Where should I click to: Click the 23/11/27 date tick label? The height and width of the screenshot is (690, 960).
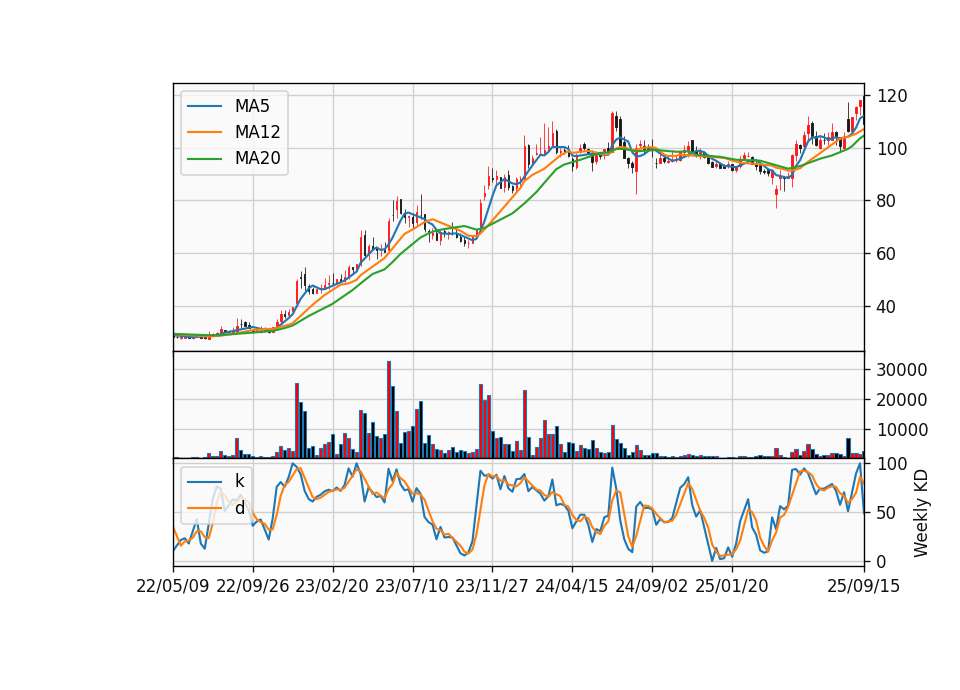(492, 586)
